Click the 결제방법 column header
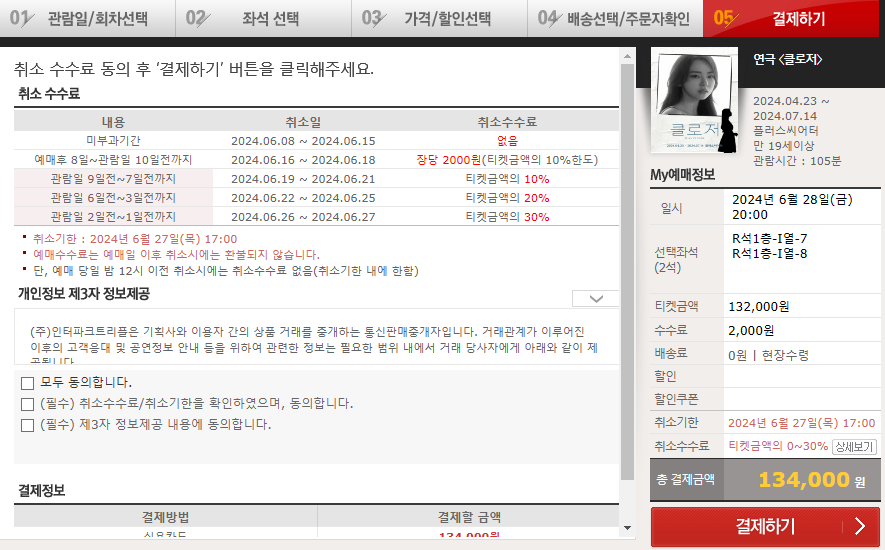Viewport: 885px width, 550px height. [165, 517]
